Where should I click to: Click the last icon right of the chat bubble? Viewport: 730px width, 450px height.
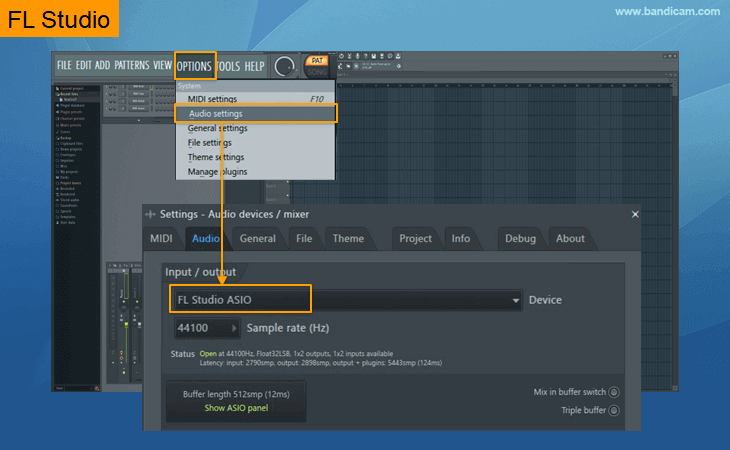tap(398, 56)
